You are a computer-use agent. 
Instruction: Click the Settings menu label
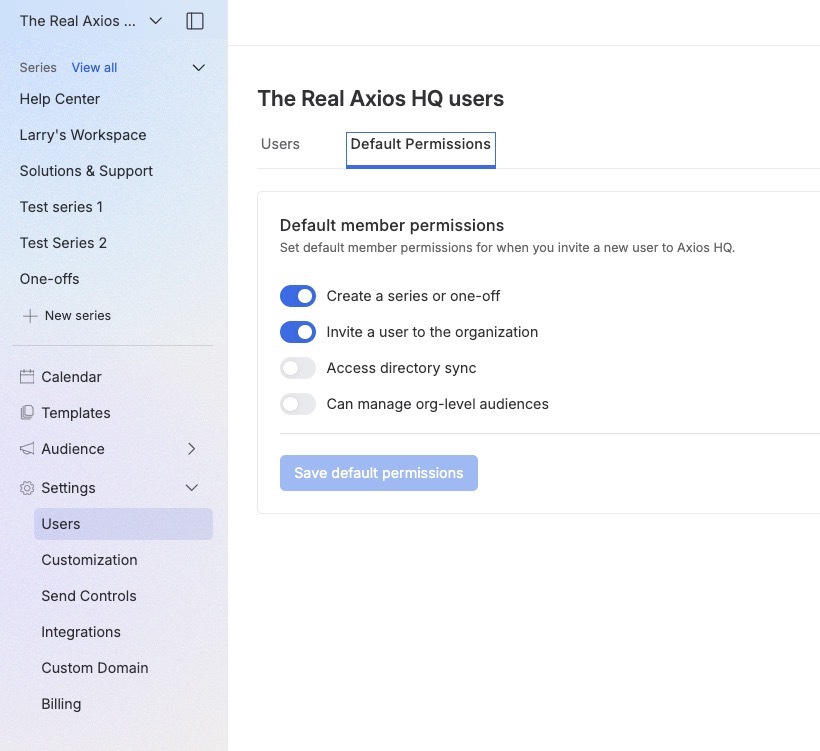coord(69,488)
